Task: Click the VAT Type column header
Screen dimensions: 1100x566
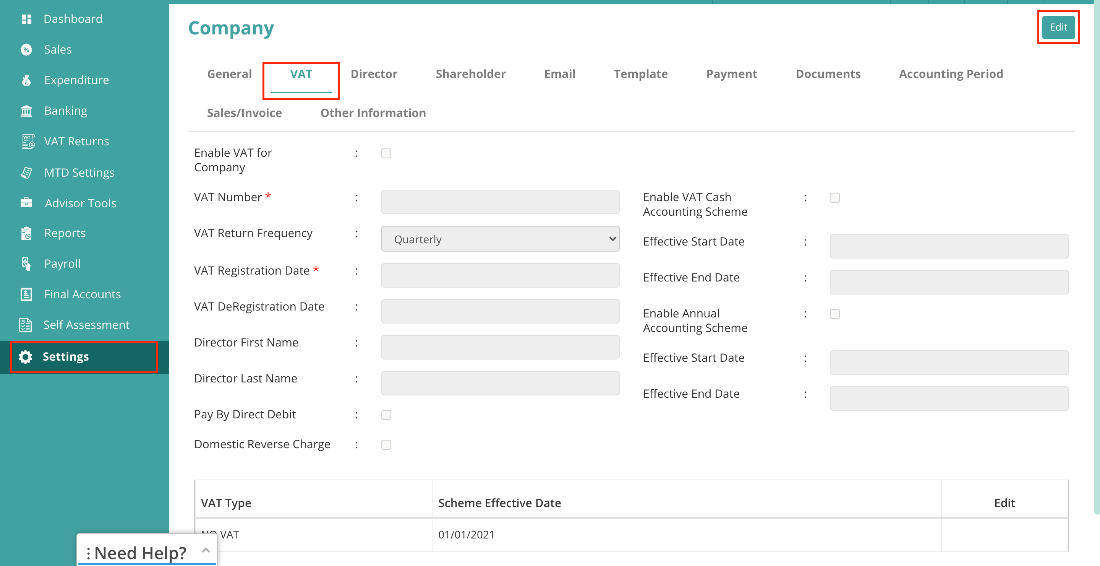Action: click(x=226, y=503)
